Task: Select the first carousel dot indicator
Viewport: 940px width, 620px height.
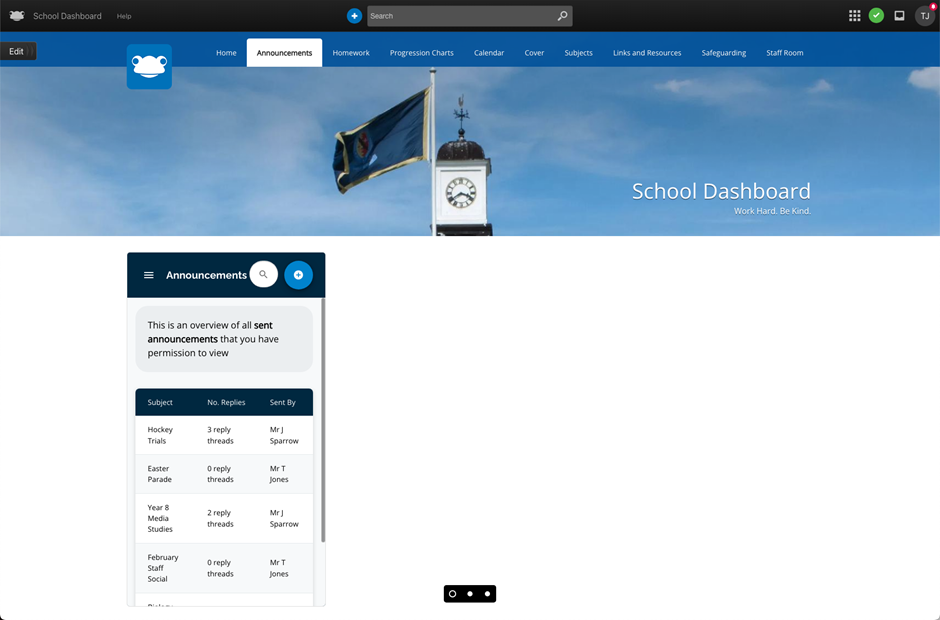Action: [x=453, y=594]
